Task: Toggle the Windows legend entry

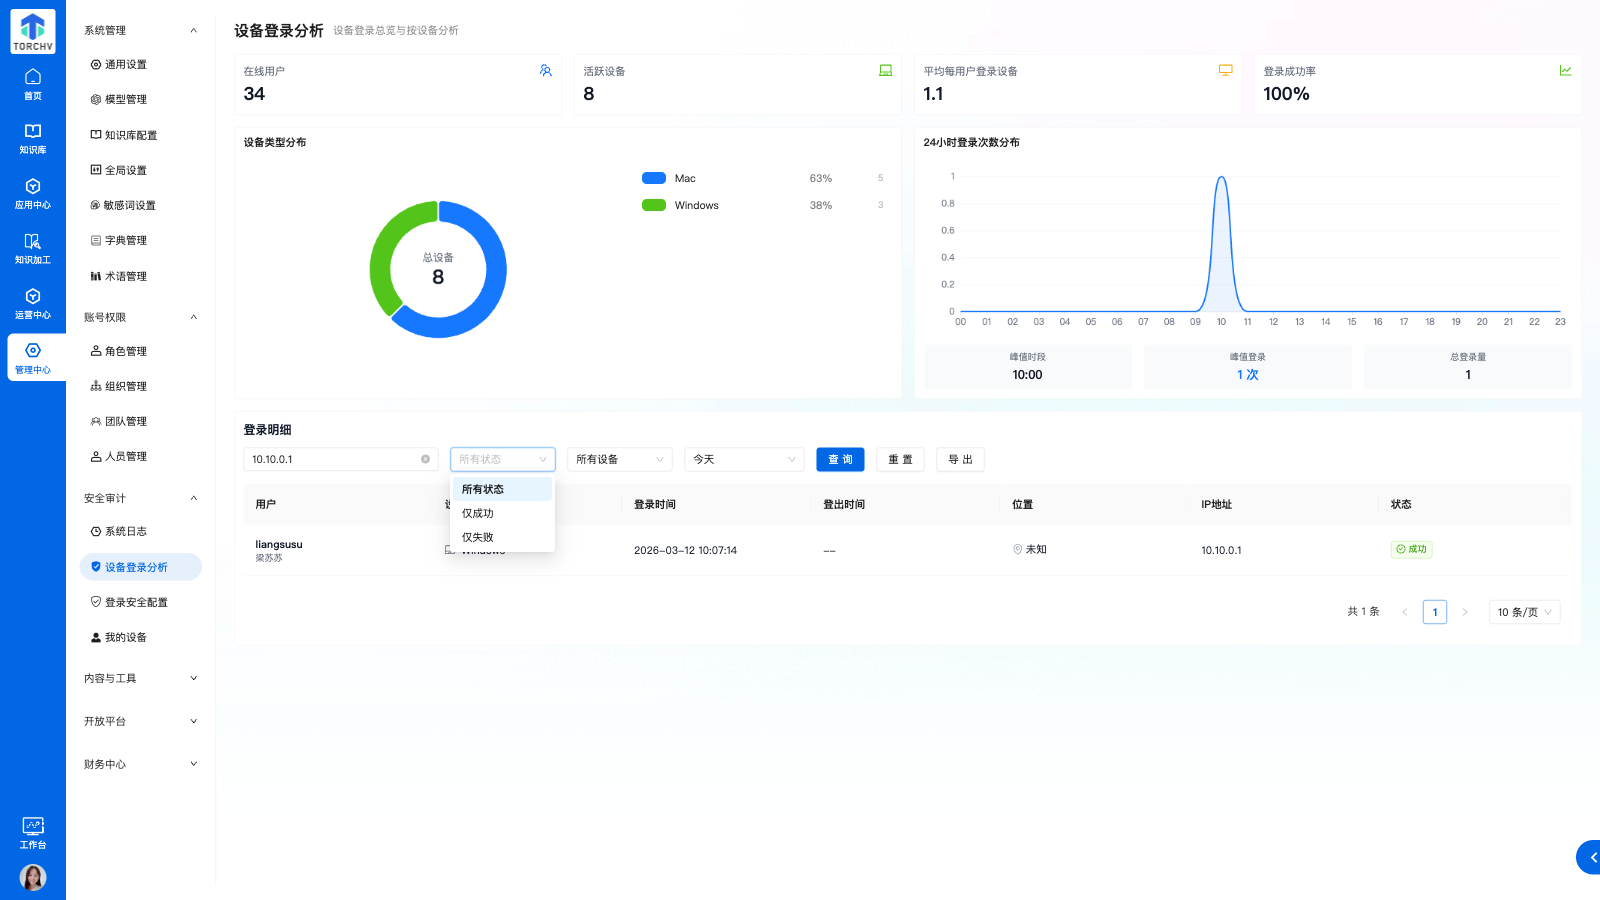Action: click(x=696, y=206)
